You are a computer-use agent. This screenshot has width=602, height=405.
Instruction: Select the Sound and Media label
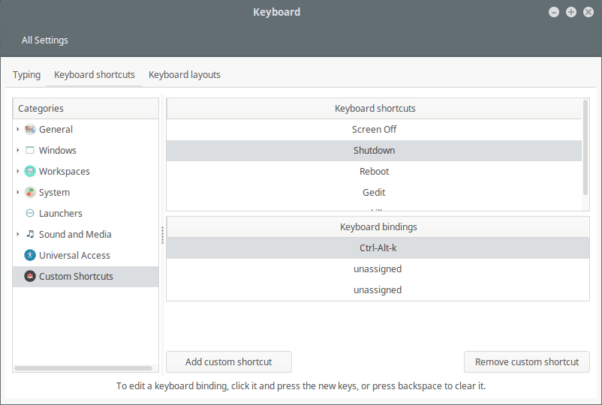coord(75,234)
